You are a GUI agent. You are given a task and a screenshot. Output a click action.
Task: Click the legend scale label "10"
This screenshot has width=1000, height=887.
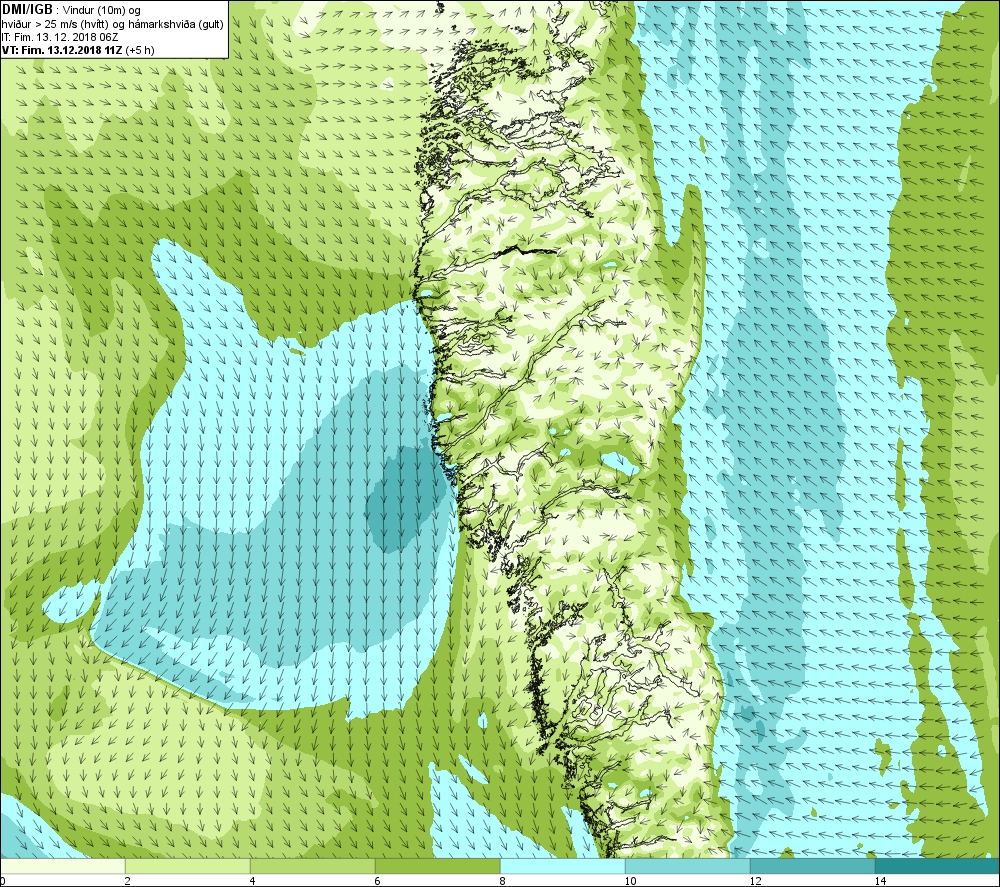point(630,881)
